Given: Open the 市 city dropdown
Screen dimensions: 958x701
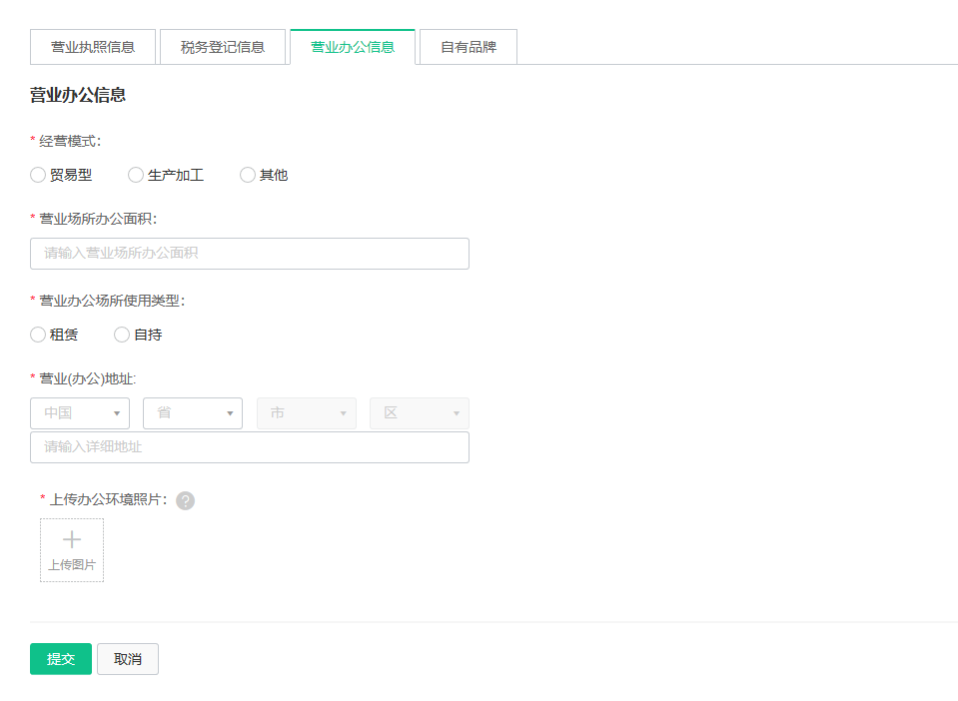Looking at the screenshot, I should 306,413.
